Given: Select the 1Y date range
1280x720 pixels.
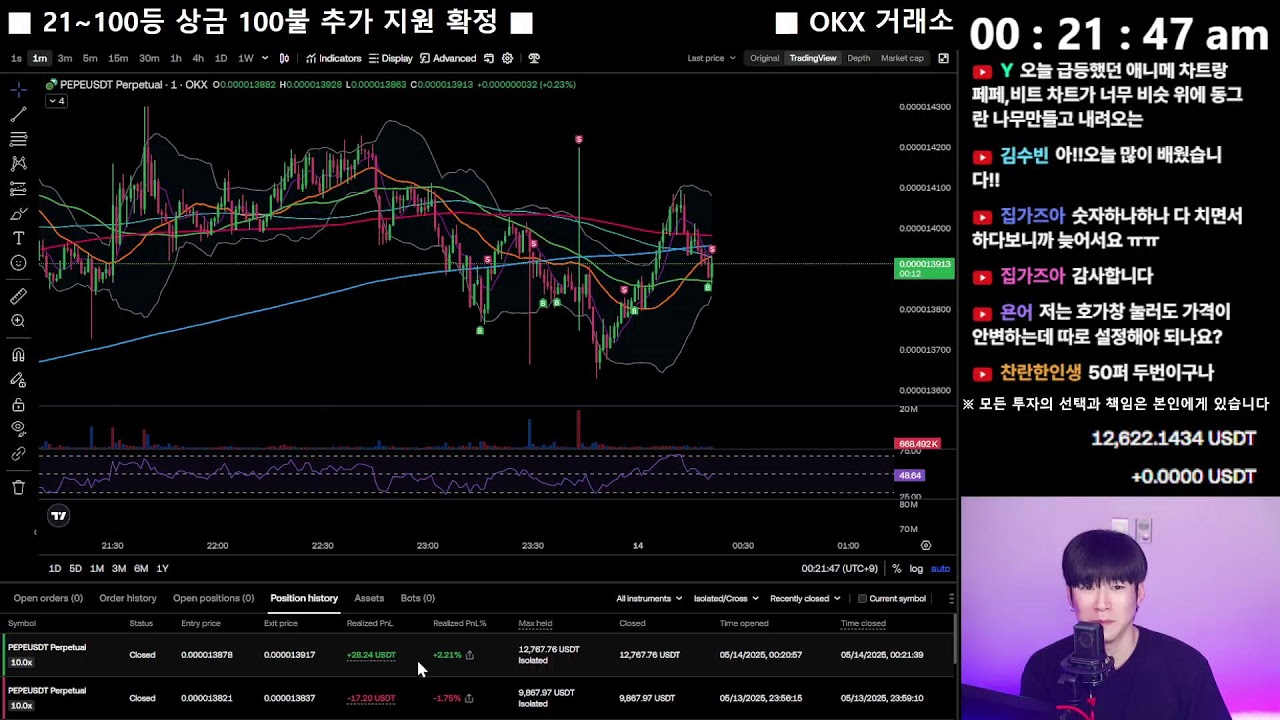Looking at the screenshot, I should [162, 568].
